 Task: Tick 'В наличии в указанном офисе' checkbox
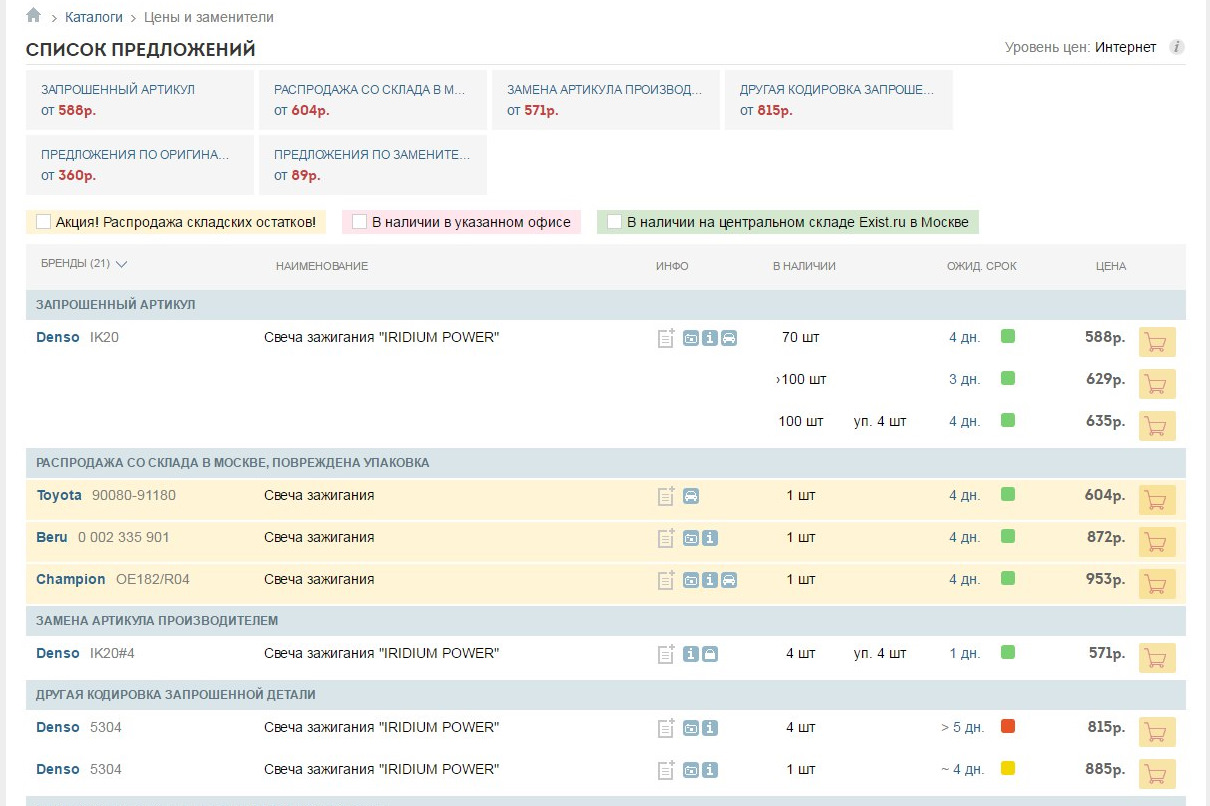[359, 222]
